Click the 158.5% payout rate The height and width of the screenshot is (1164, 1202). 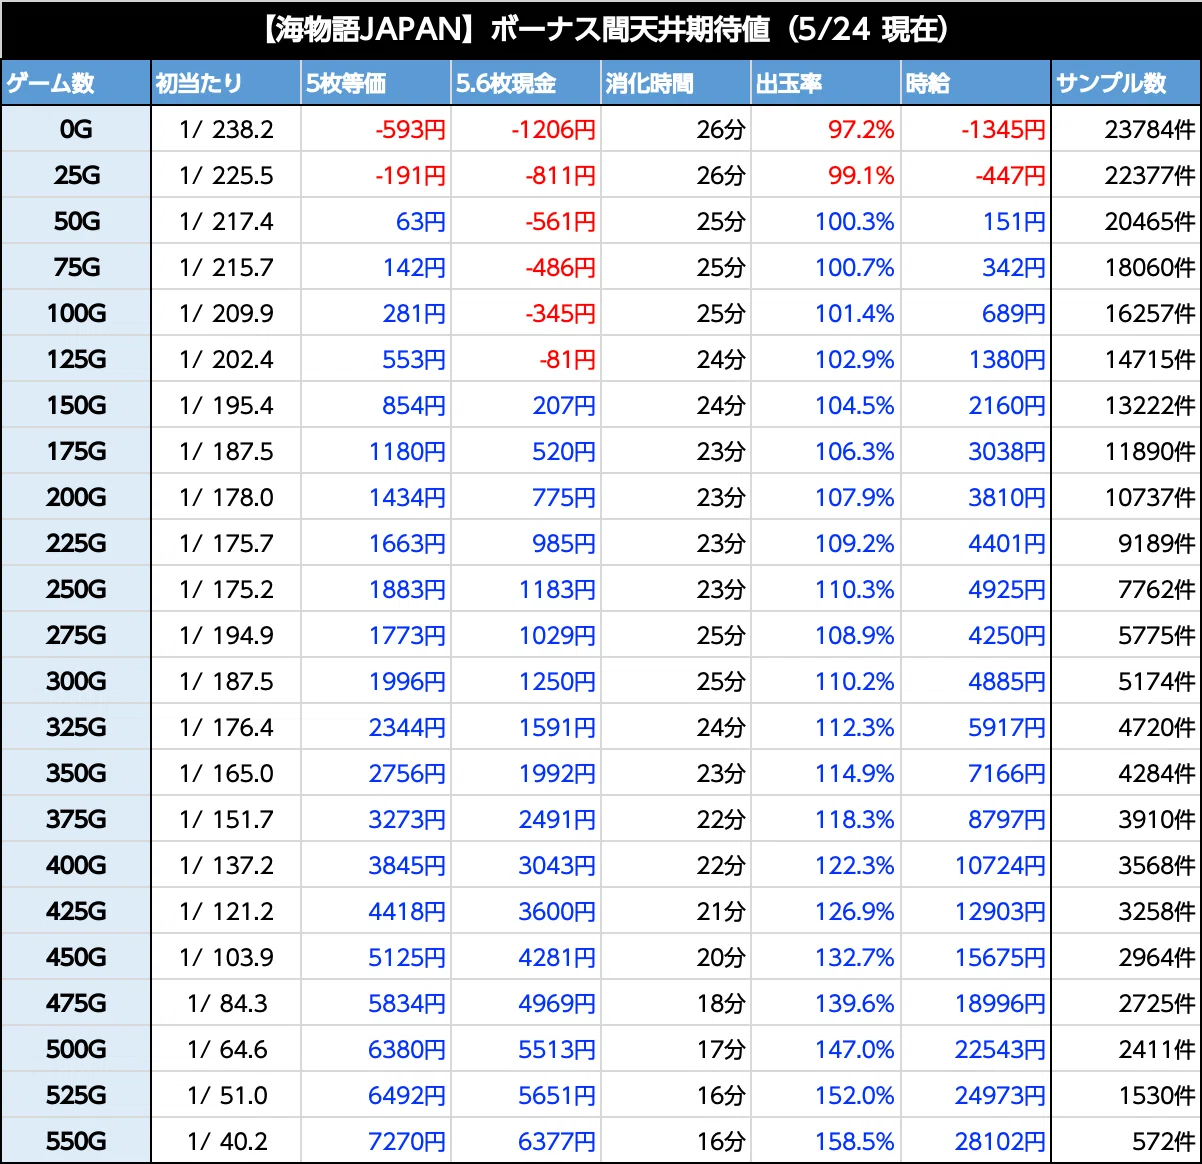point(855,1141)
